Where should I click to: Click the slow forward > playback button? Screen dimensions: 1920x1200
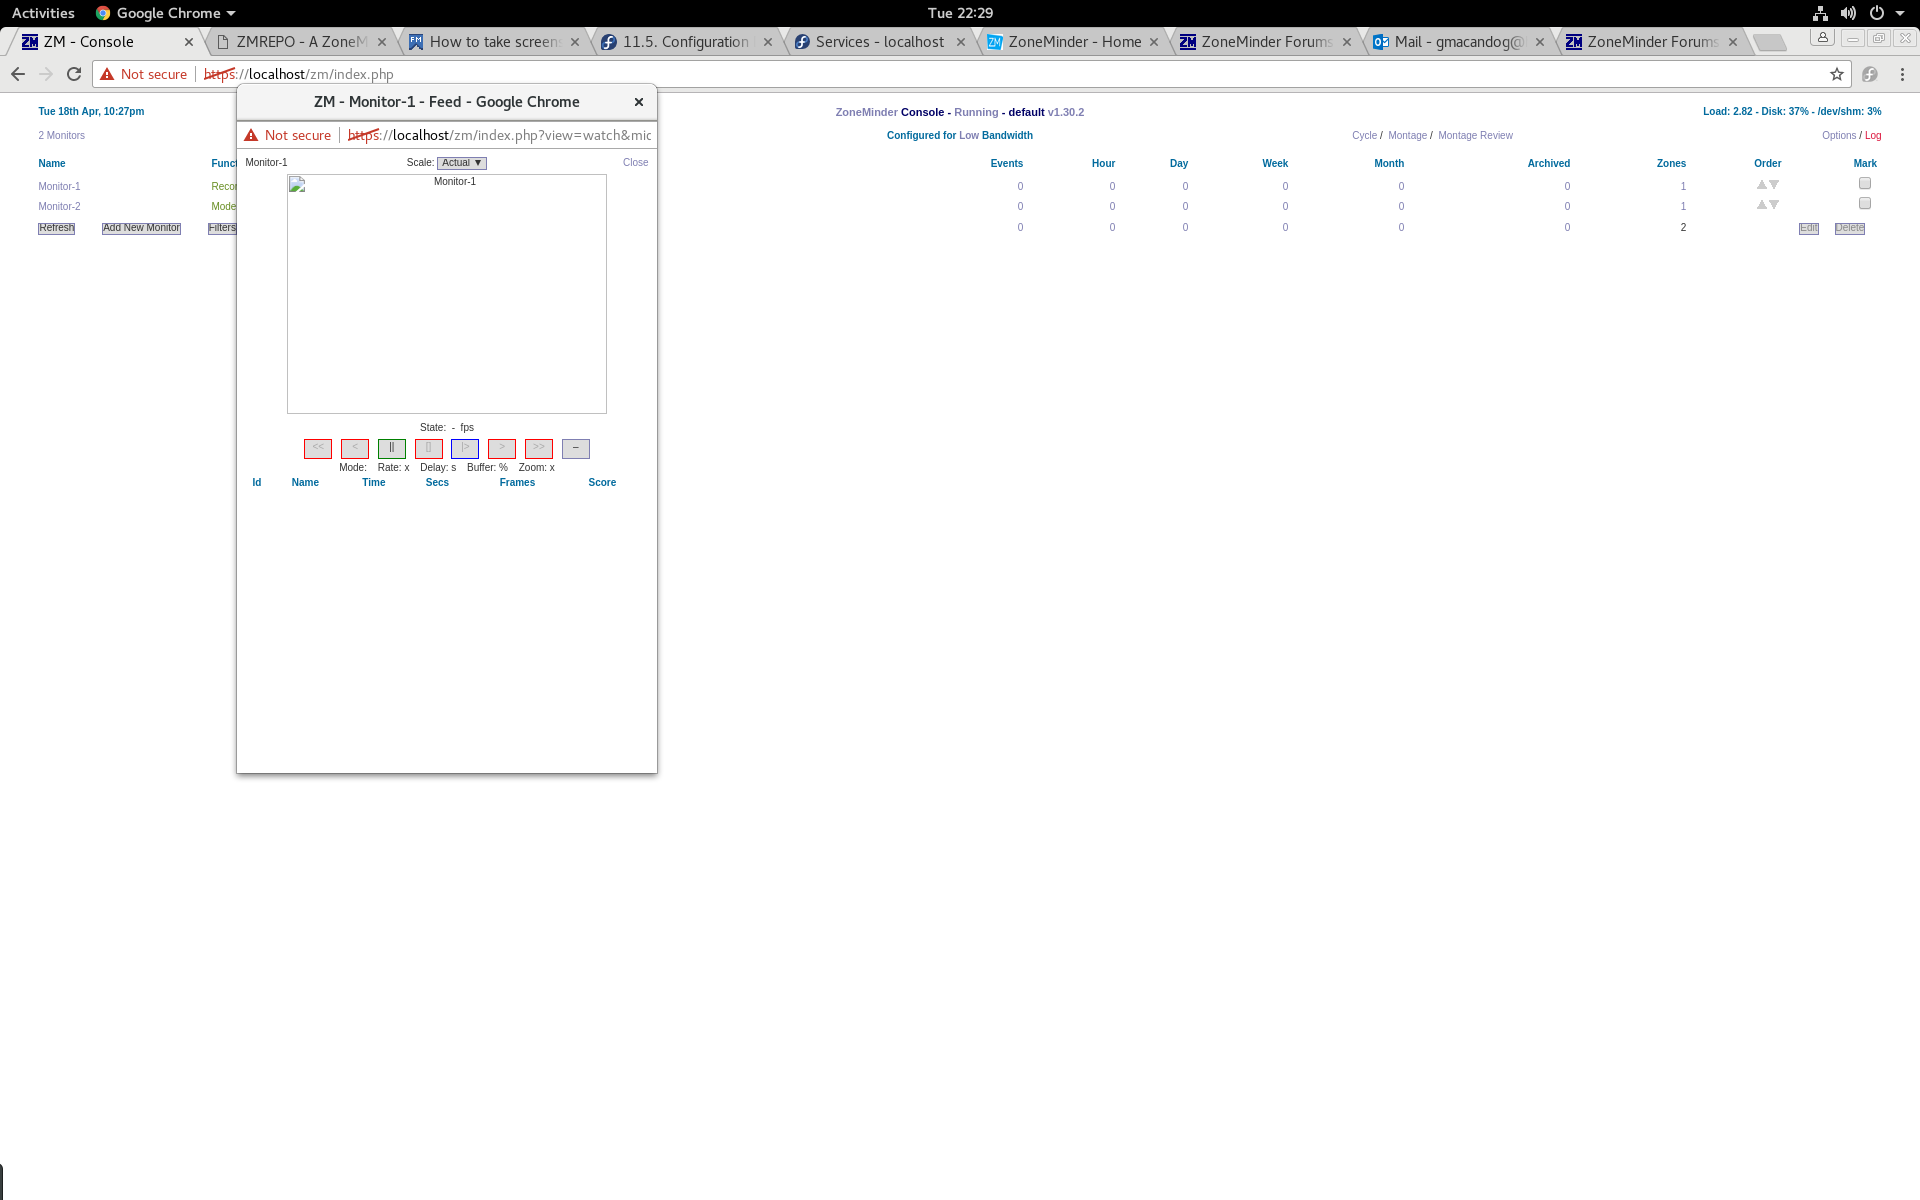[x=502, y=449]
